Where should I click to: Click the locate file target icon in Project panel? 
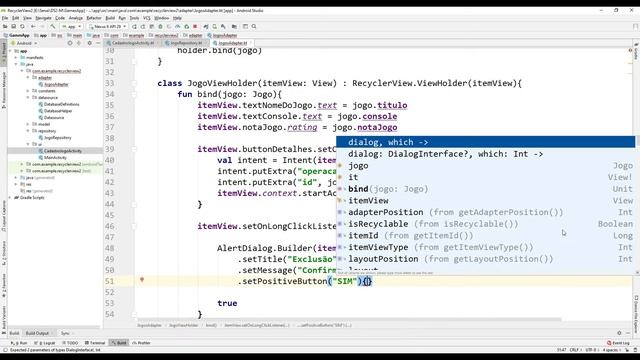(70, 43)
